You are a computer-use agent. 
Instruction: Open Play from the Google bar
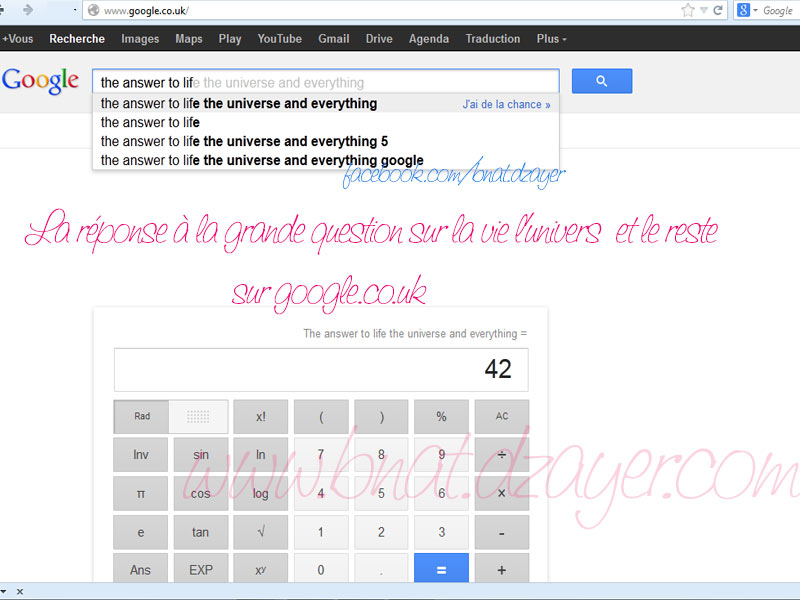coord(230,39)
